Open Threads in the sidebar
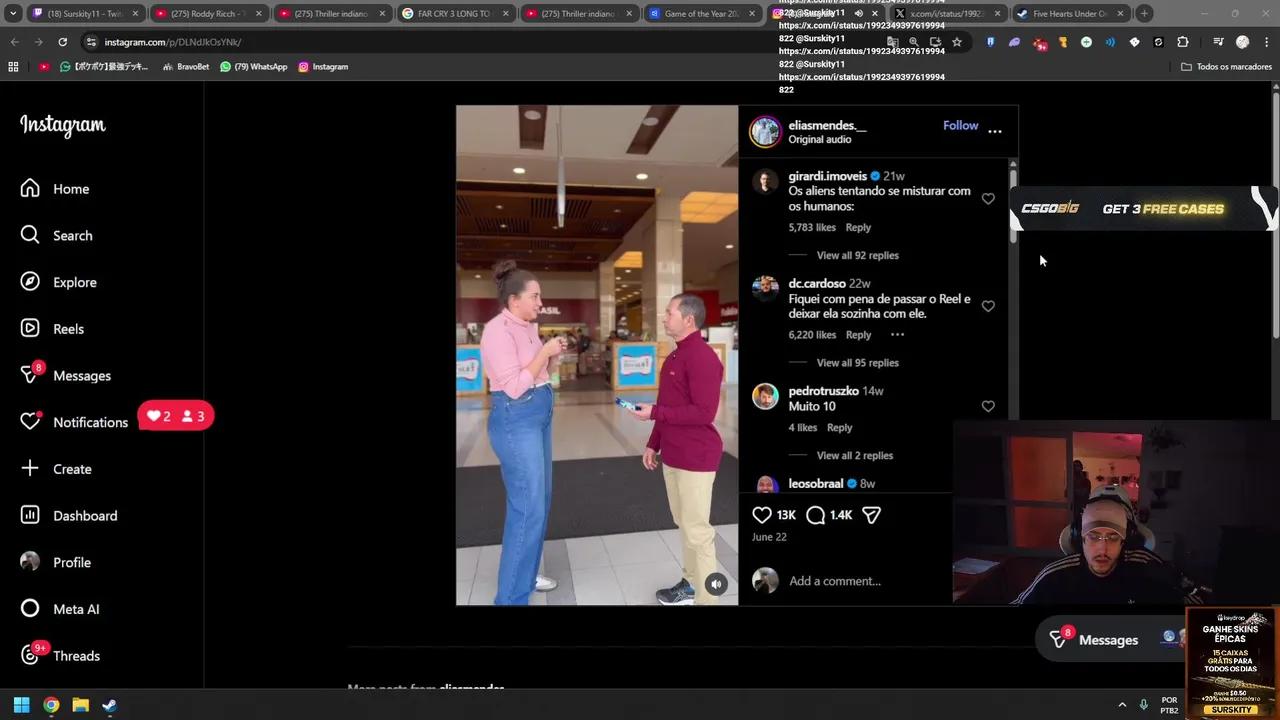 tap(61, 656)
